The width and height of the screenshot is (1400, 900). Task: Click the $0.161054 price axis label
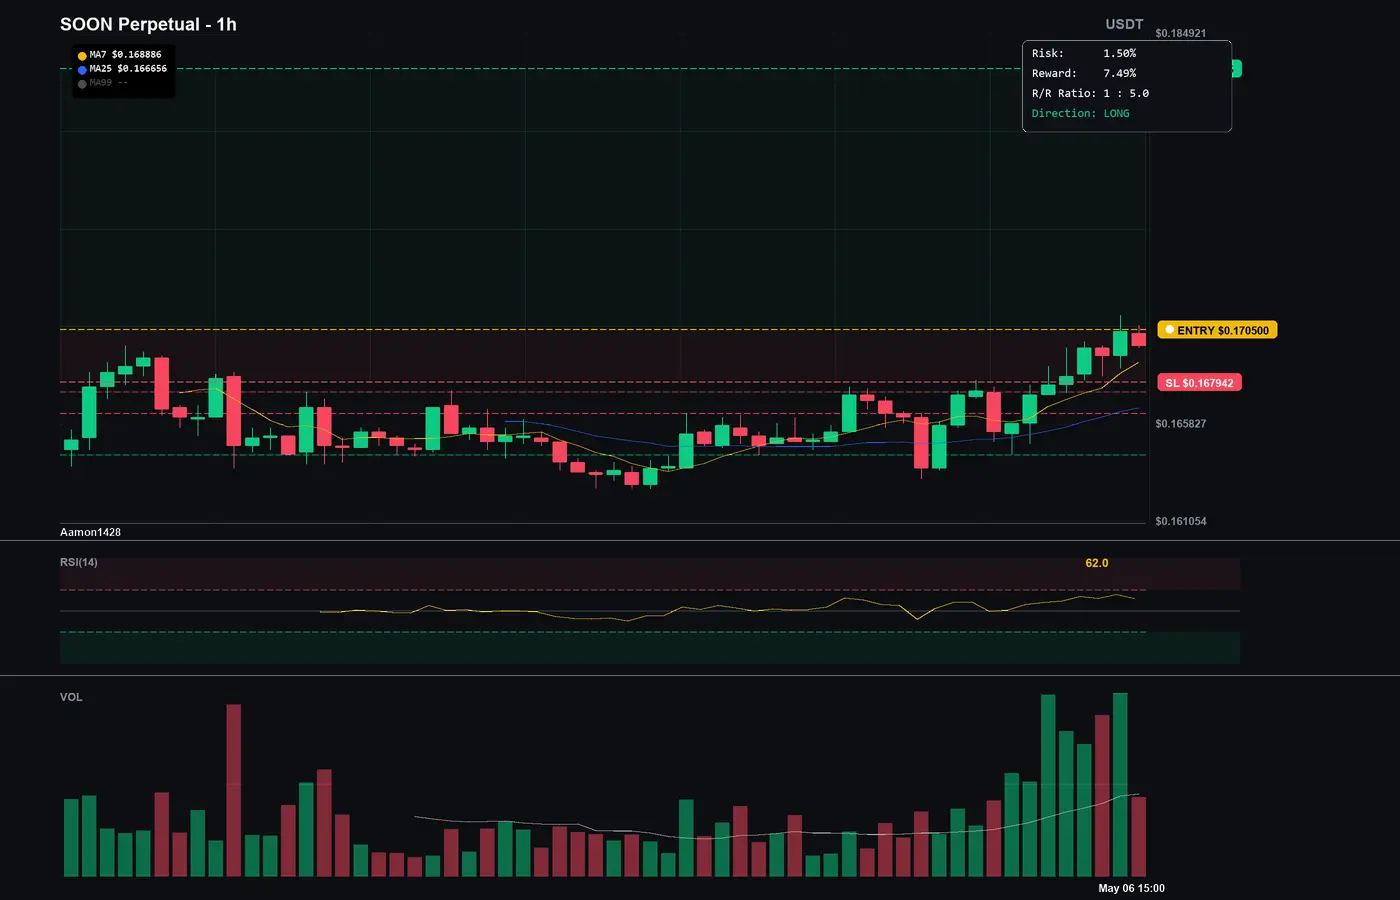tap(1180, 521)
